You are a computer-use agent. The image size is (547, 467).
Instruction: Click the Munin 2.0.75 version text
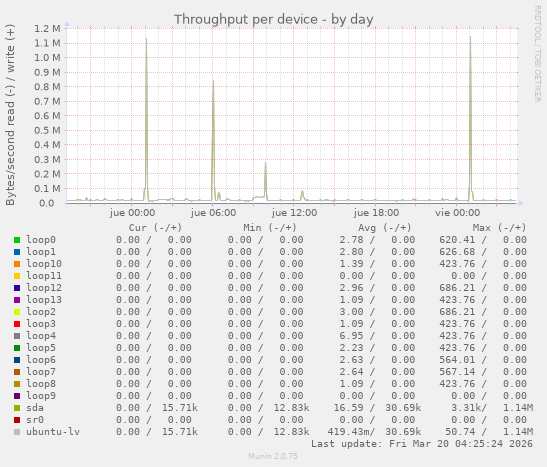coord(273,456)
